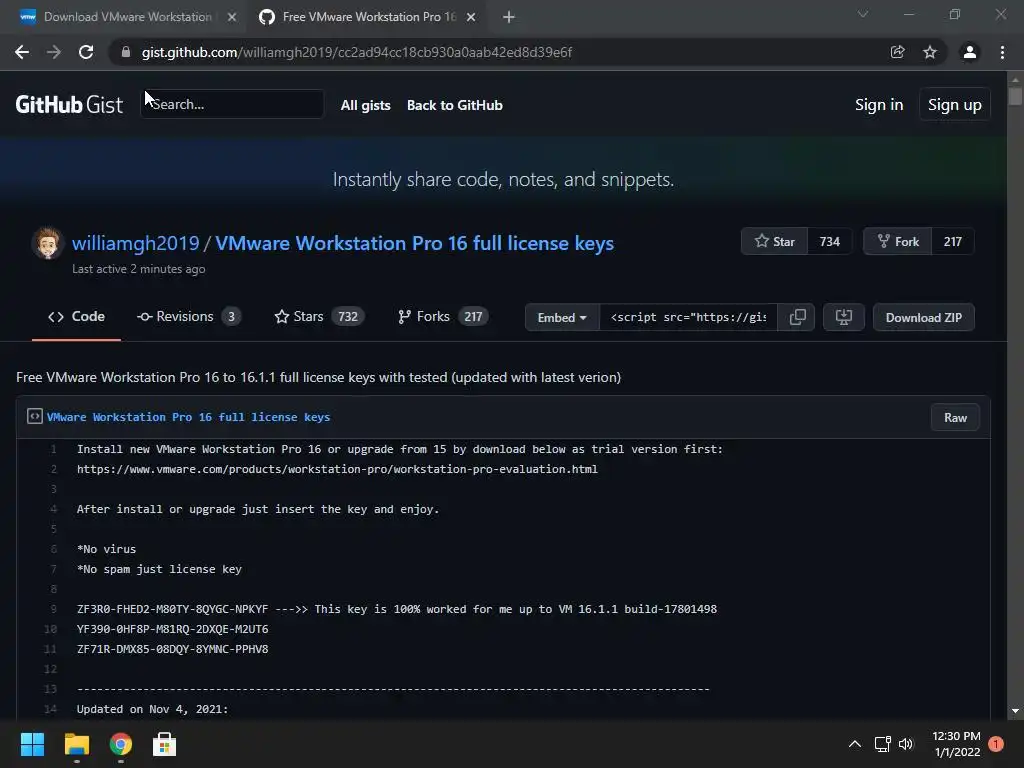Copy embed script to clipboard

pyautogui.click(x=797, y=317)
